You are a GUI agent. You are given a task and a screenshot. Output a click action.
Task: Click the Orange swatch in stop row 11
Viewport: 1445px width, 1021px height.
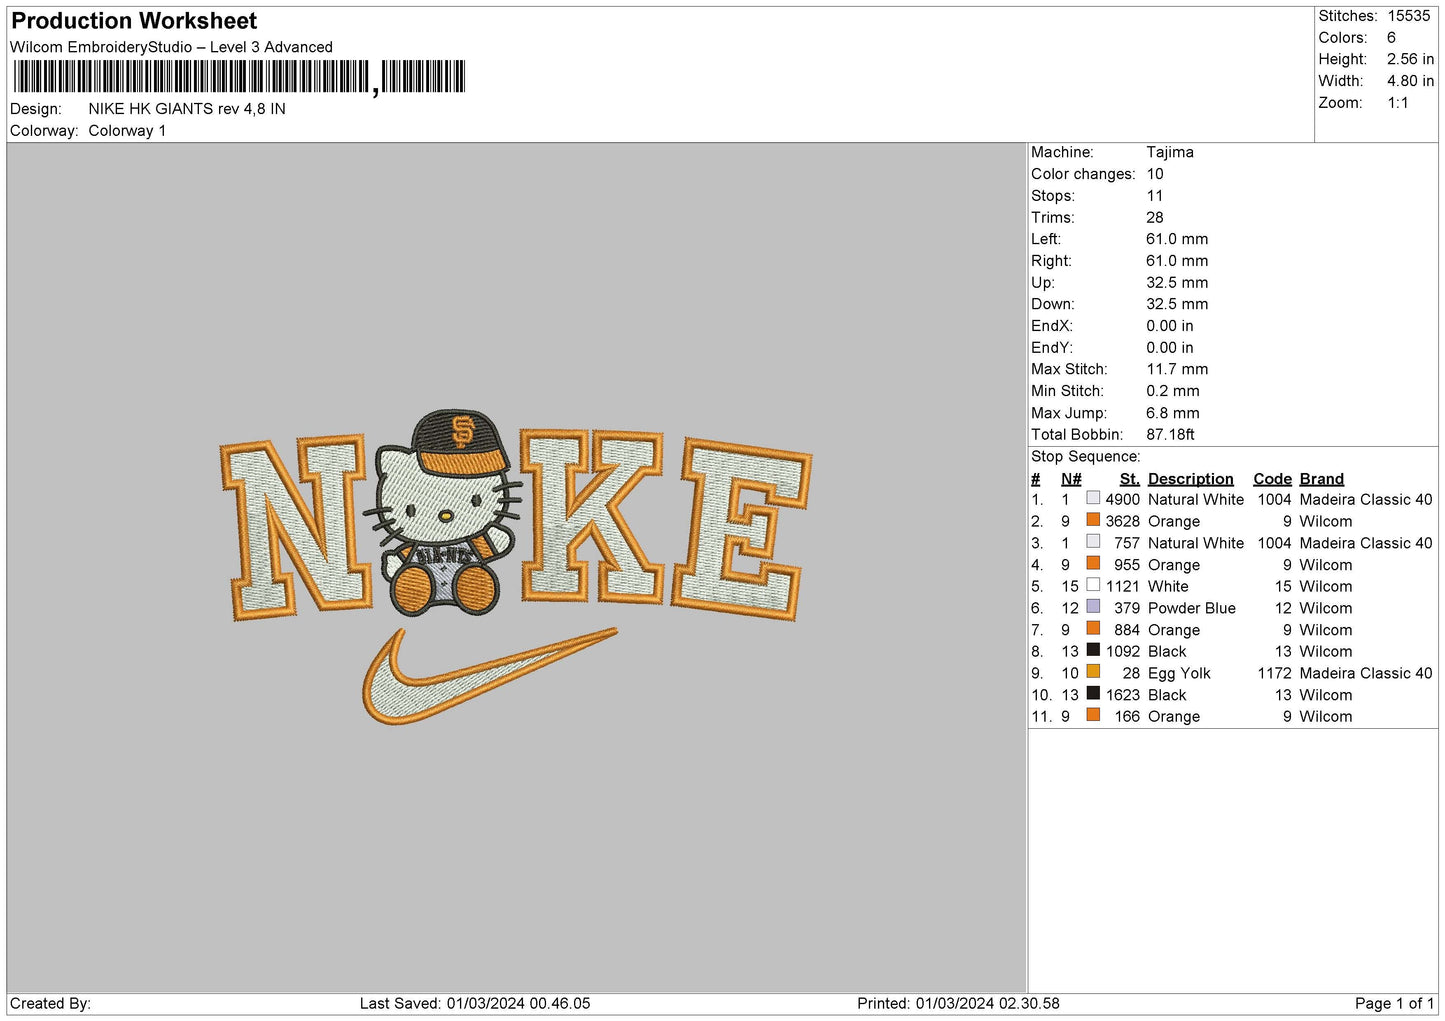(x=1093, y=715)
